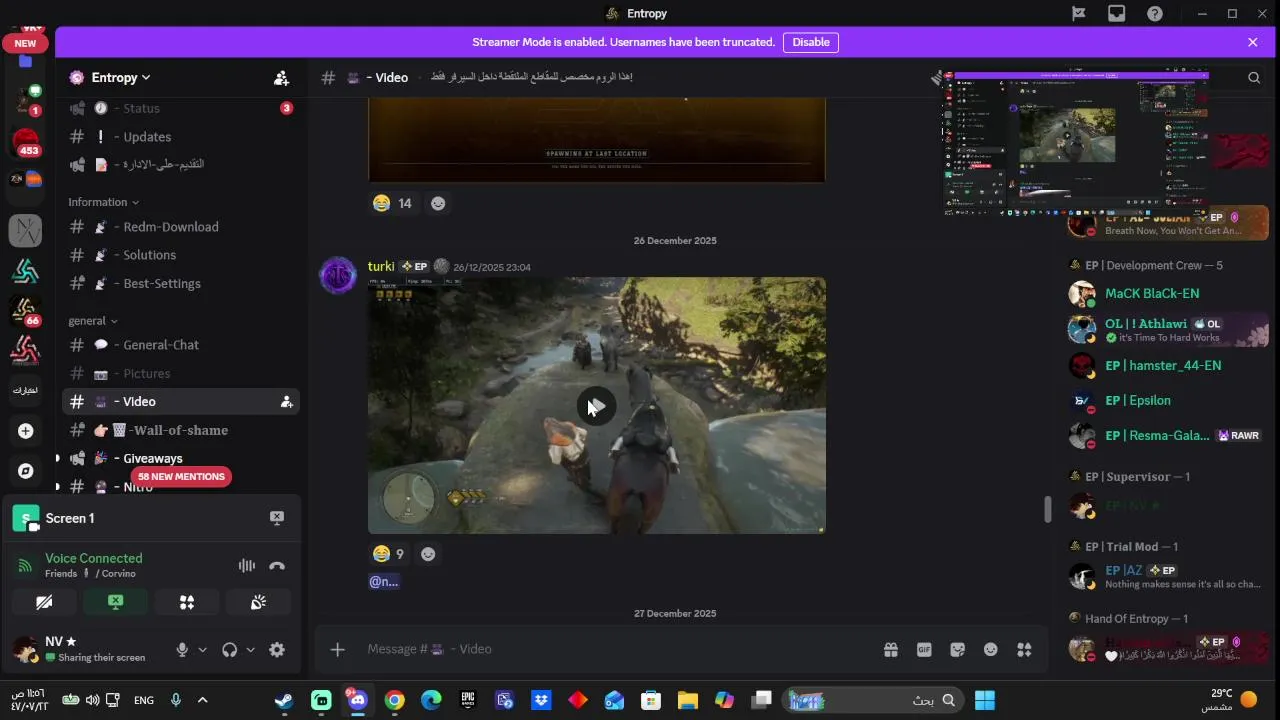Screen dimensions: 1280x720
Task: Add the laughing reaction with 9 count
Action: point(388,554)
